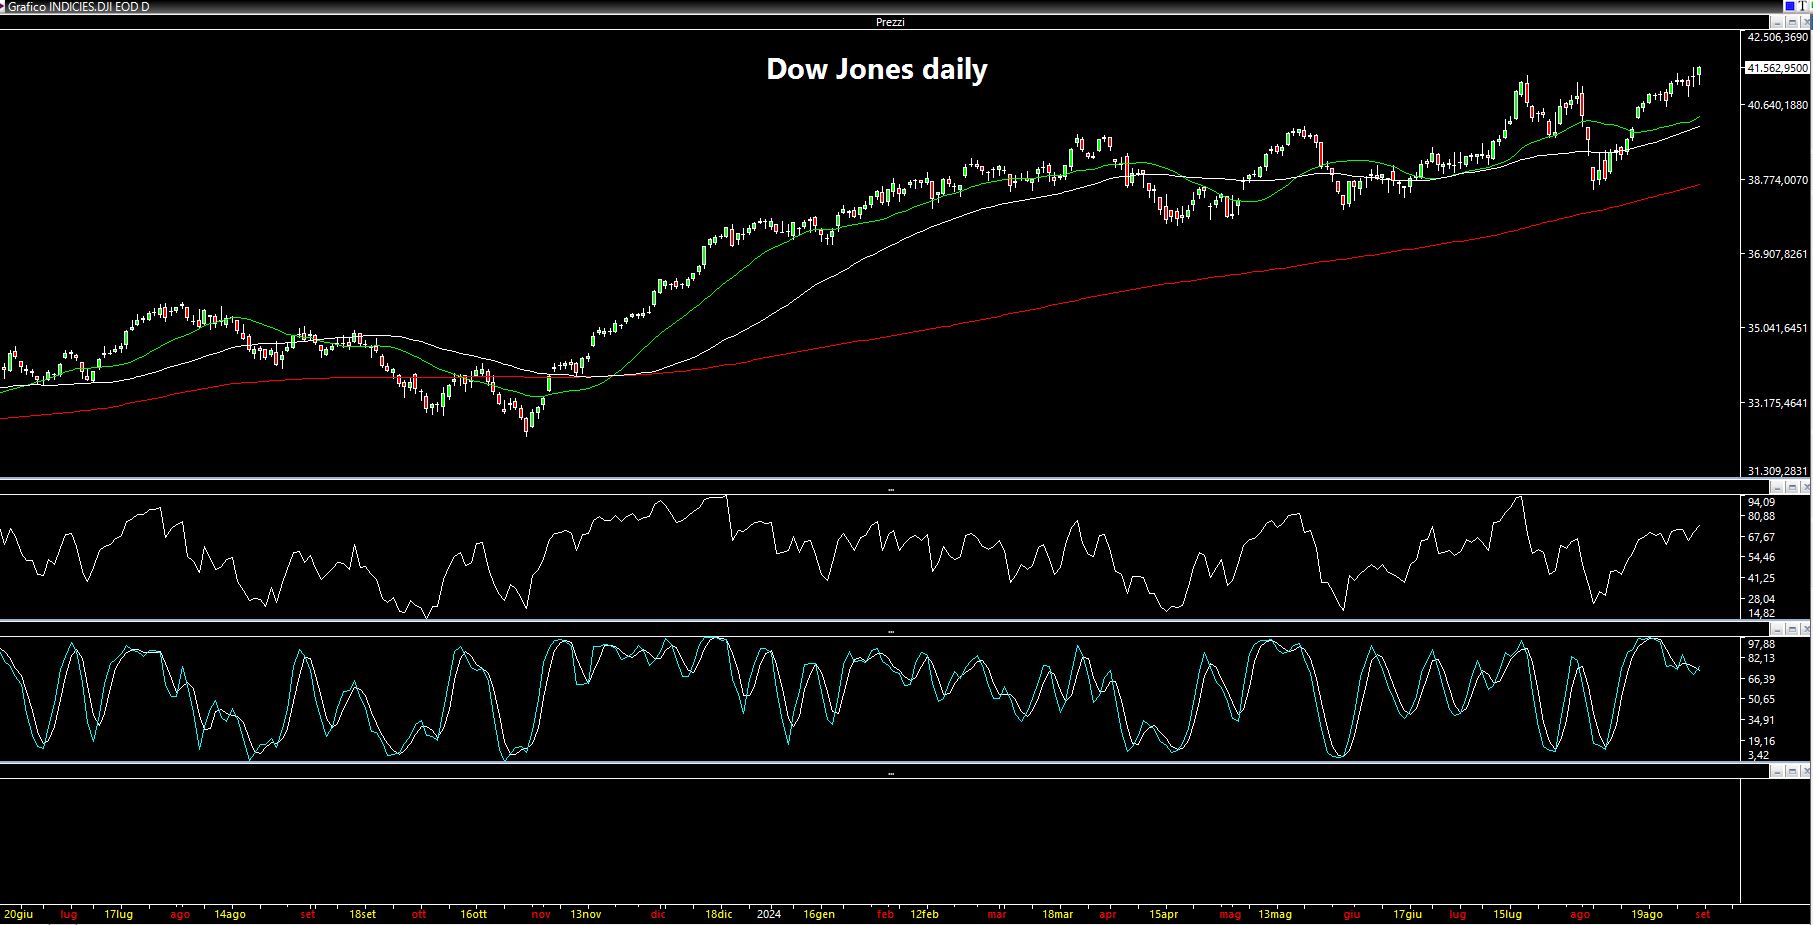Click the 36.907,8261 price axis value
1813x925 pixels.
[1778, 254]
